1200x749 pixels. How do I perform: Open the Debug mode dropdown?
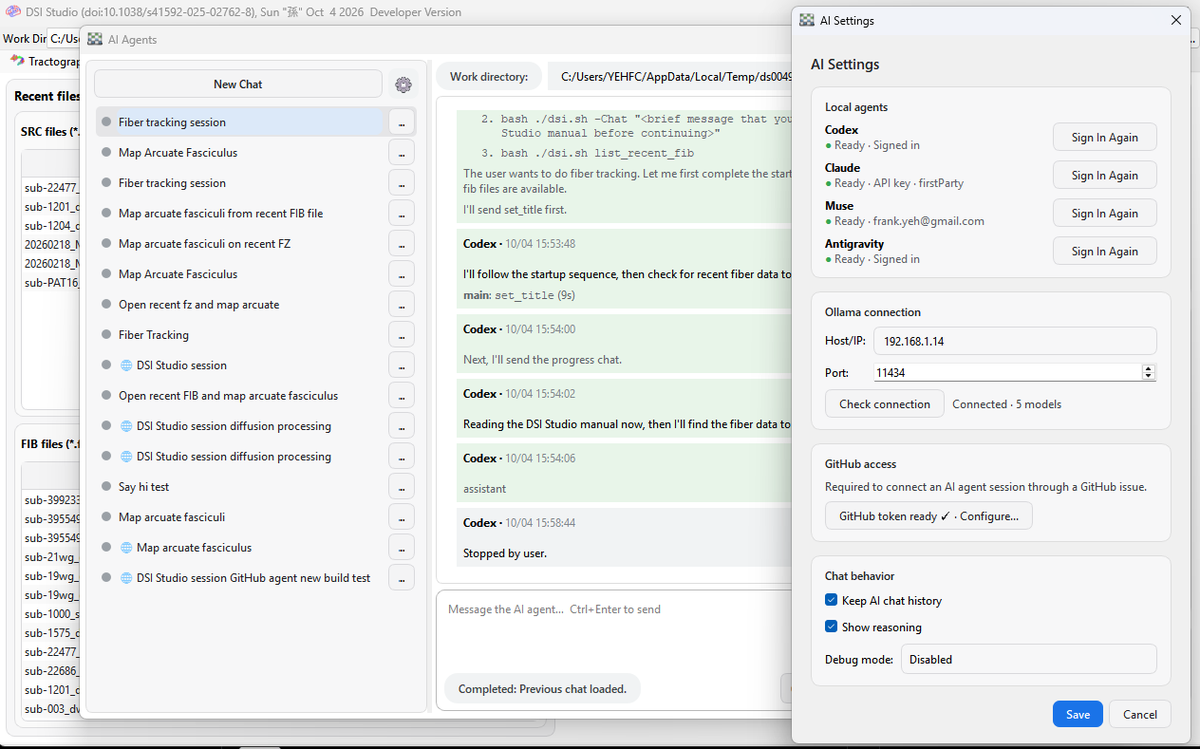(1029, 660)
